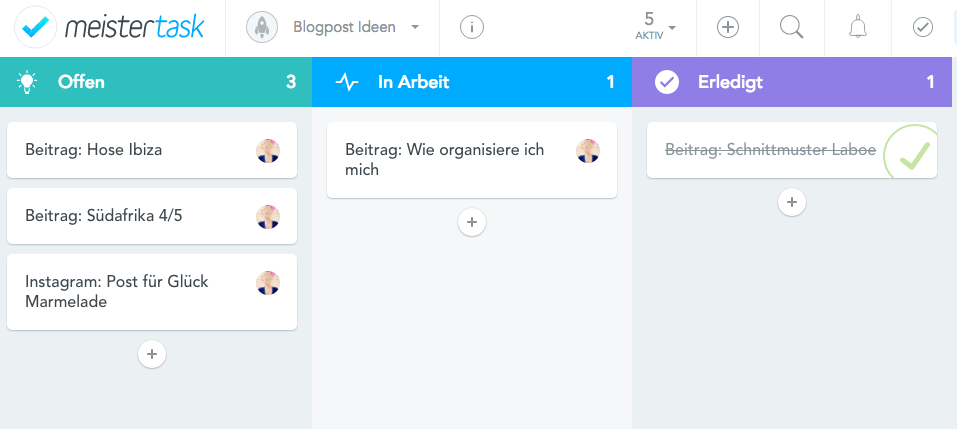Expand the Blogpost Ideen project dropdown

pyautogui.click(x=415, y=27)
